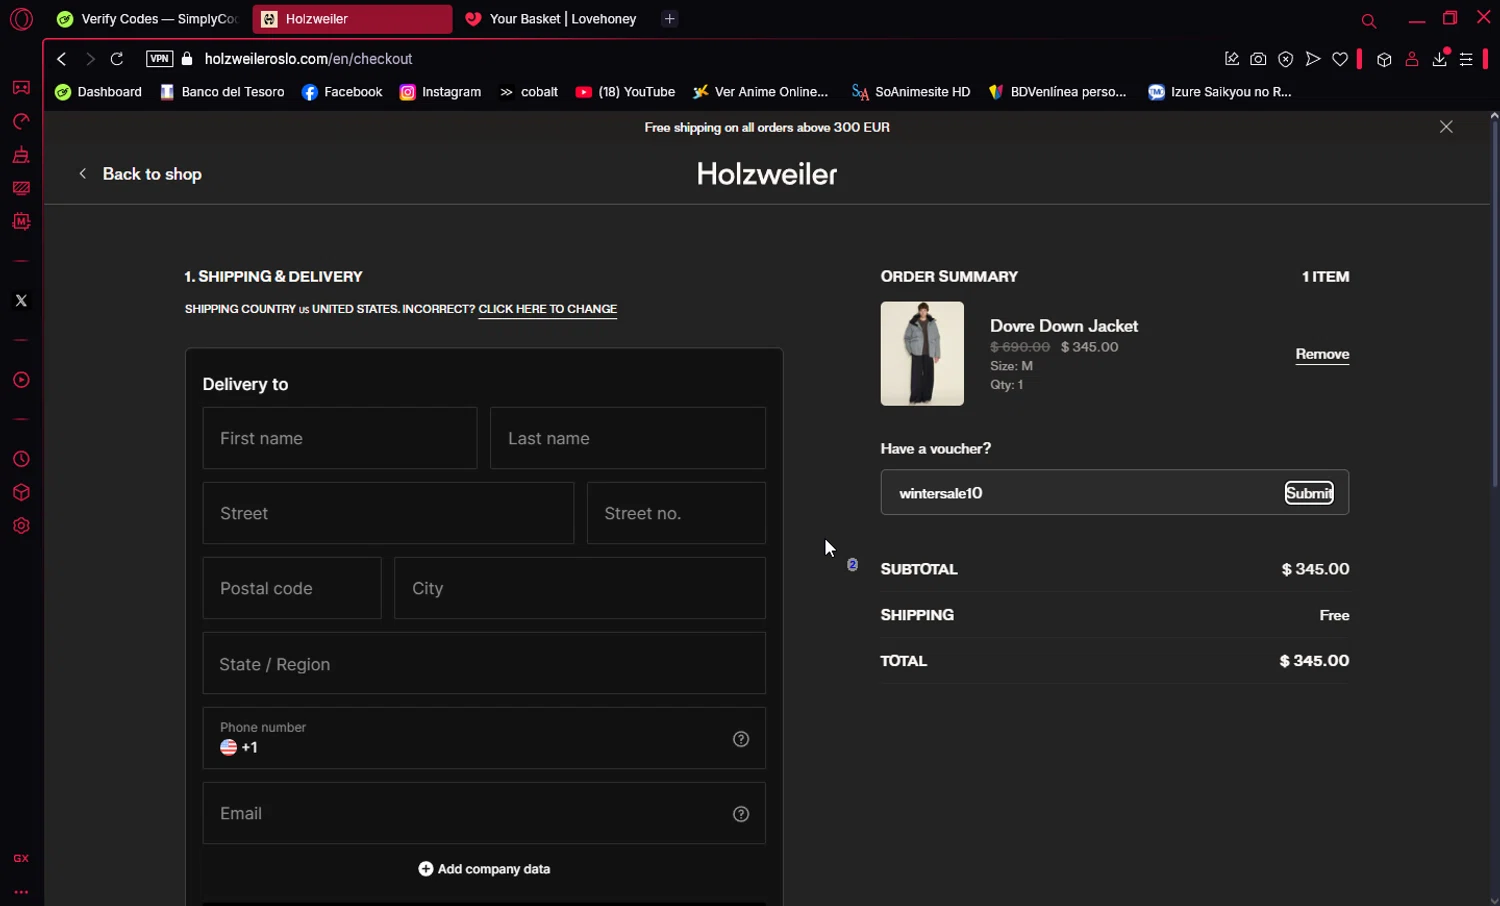Reload the checkout page
Image resolution: width=1500 pixels, height=906 pixels.
point(117,59)
